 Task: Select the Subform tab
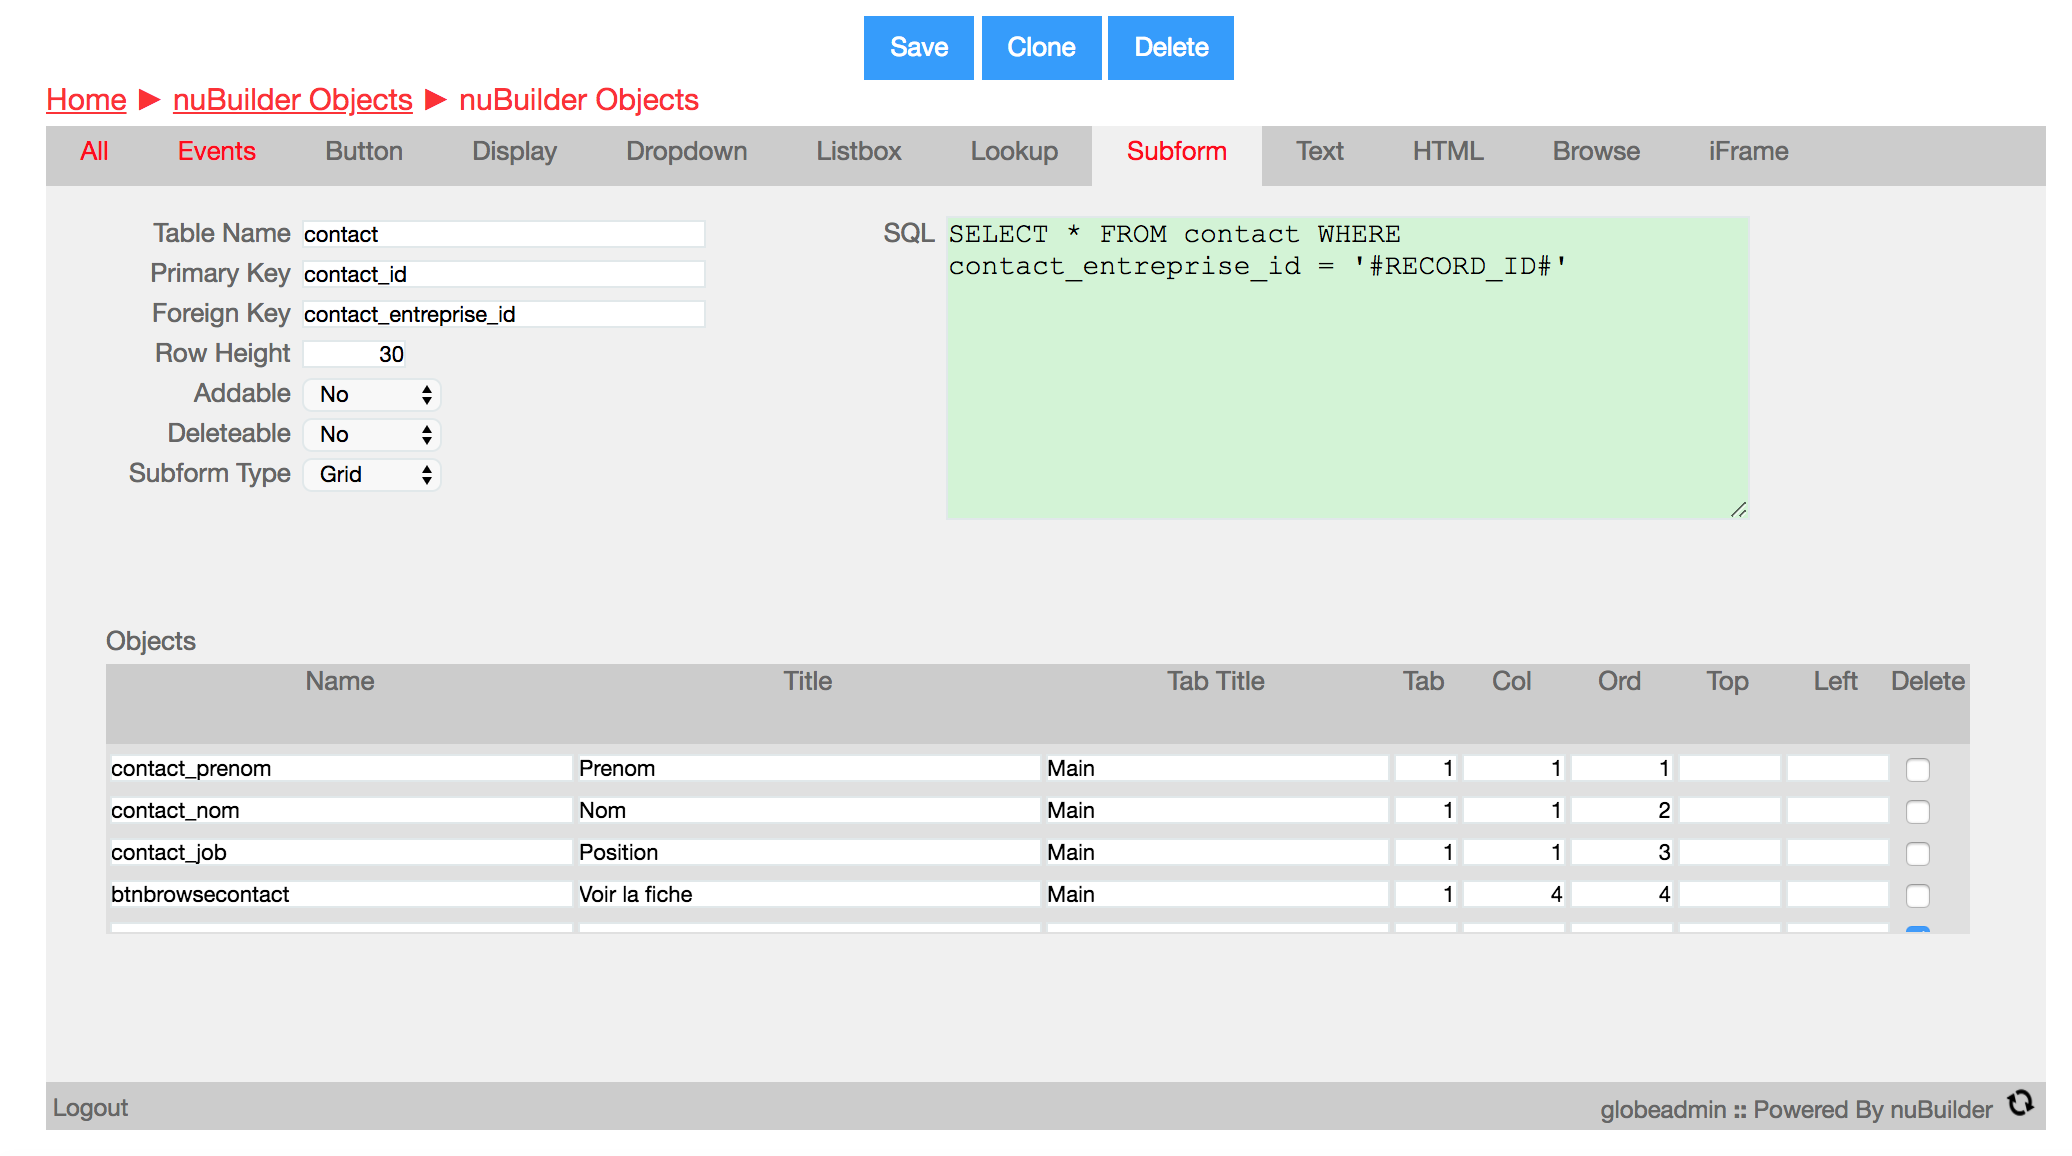pos(1177,152)
